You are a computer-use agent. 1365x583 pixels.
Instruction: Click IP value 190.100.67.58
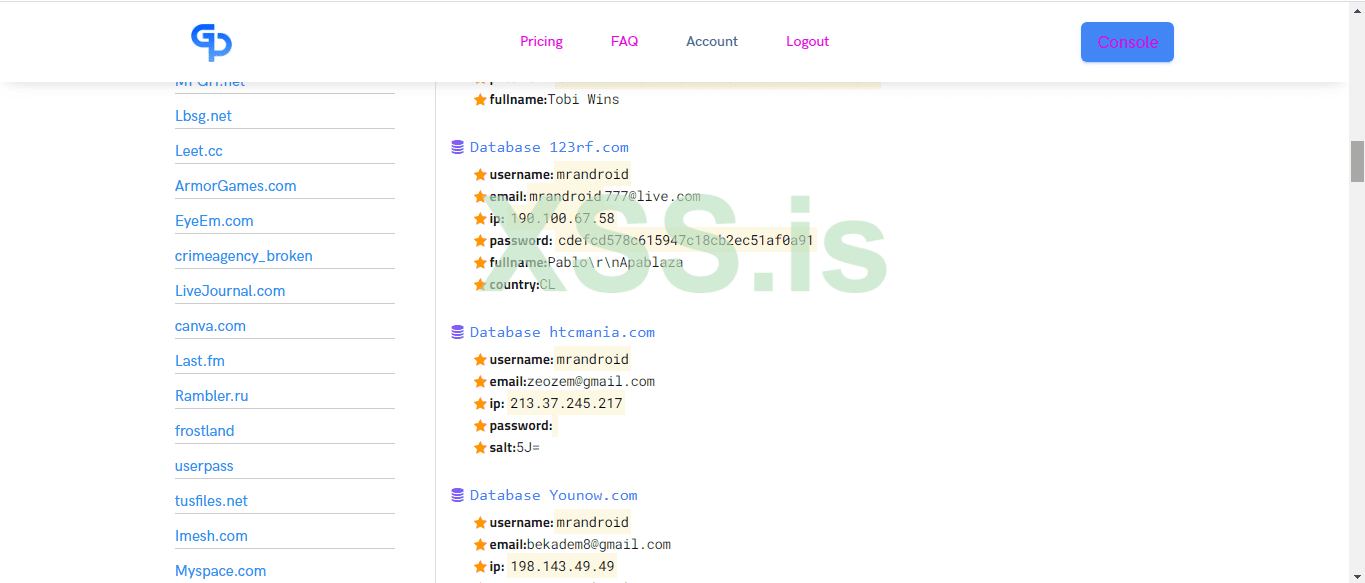[562, 218]
